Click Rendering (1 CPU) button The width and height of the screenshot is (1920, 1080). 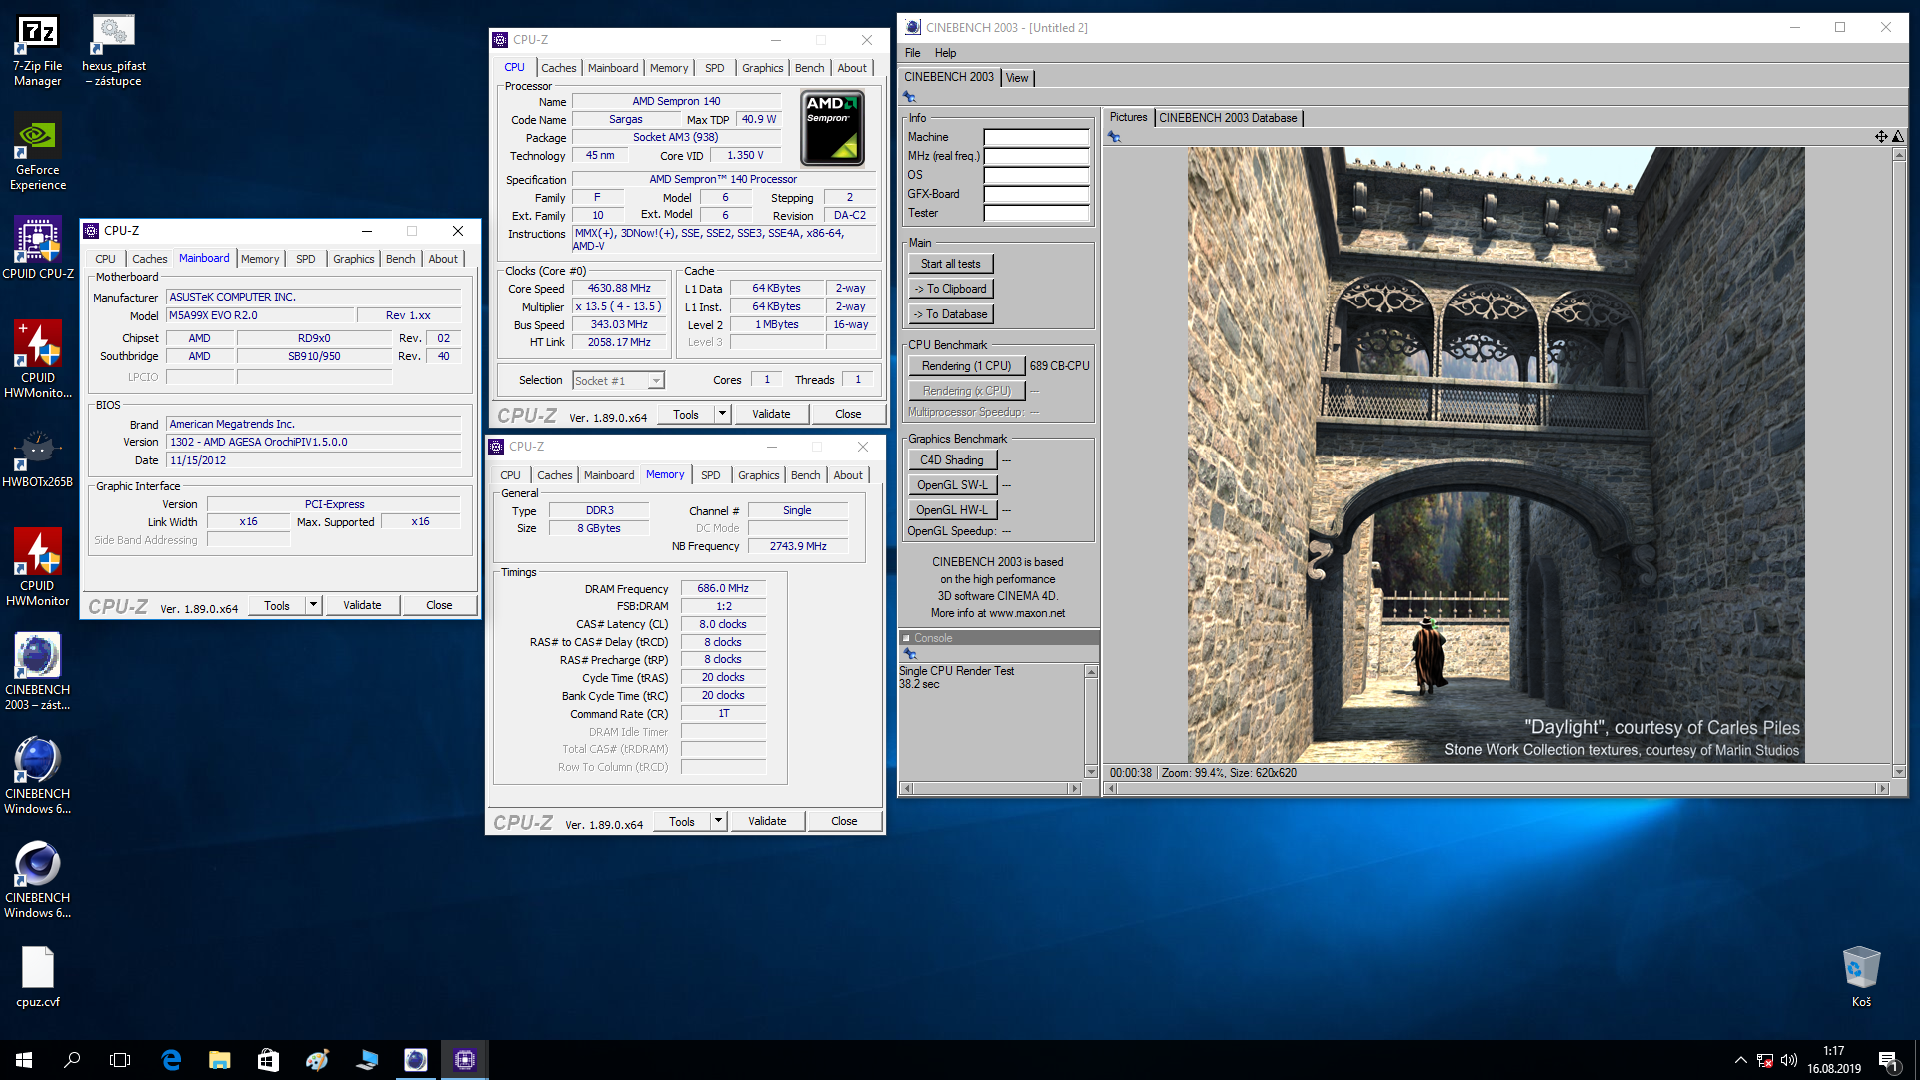pyautogui.click(x=966, y=366)
